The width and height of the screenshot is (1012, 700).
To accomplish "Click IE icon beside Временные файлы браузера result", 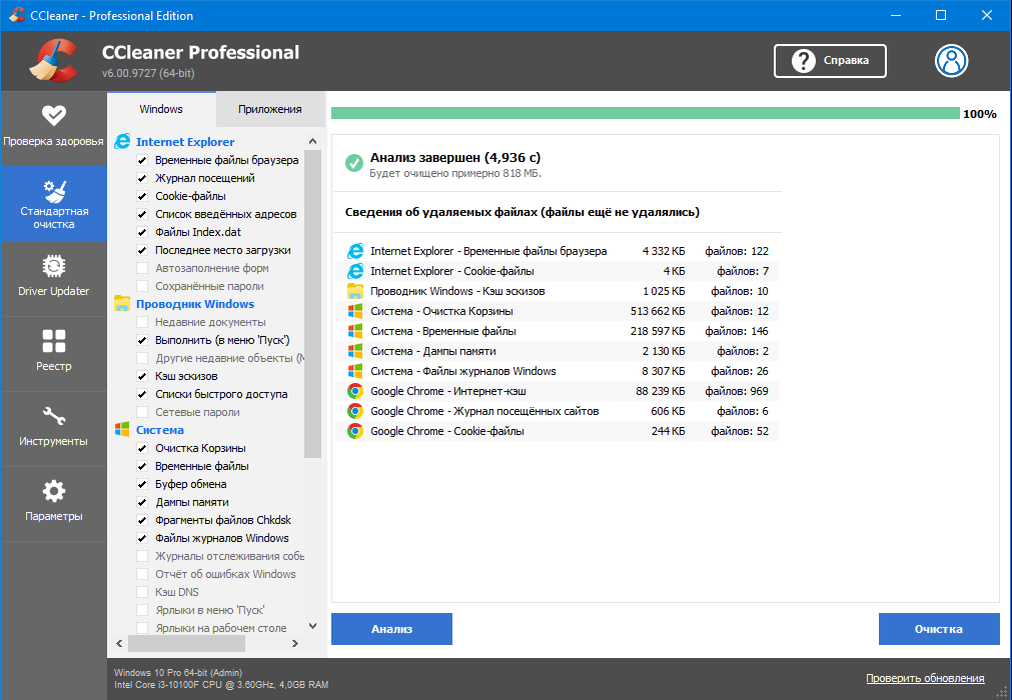I will 355,251.
